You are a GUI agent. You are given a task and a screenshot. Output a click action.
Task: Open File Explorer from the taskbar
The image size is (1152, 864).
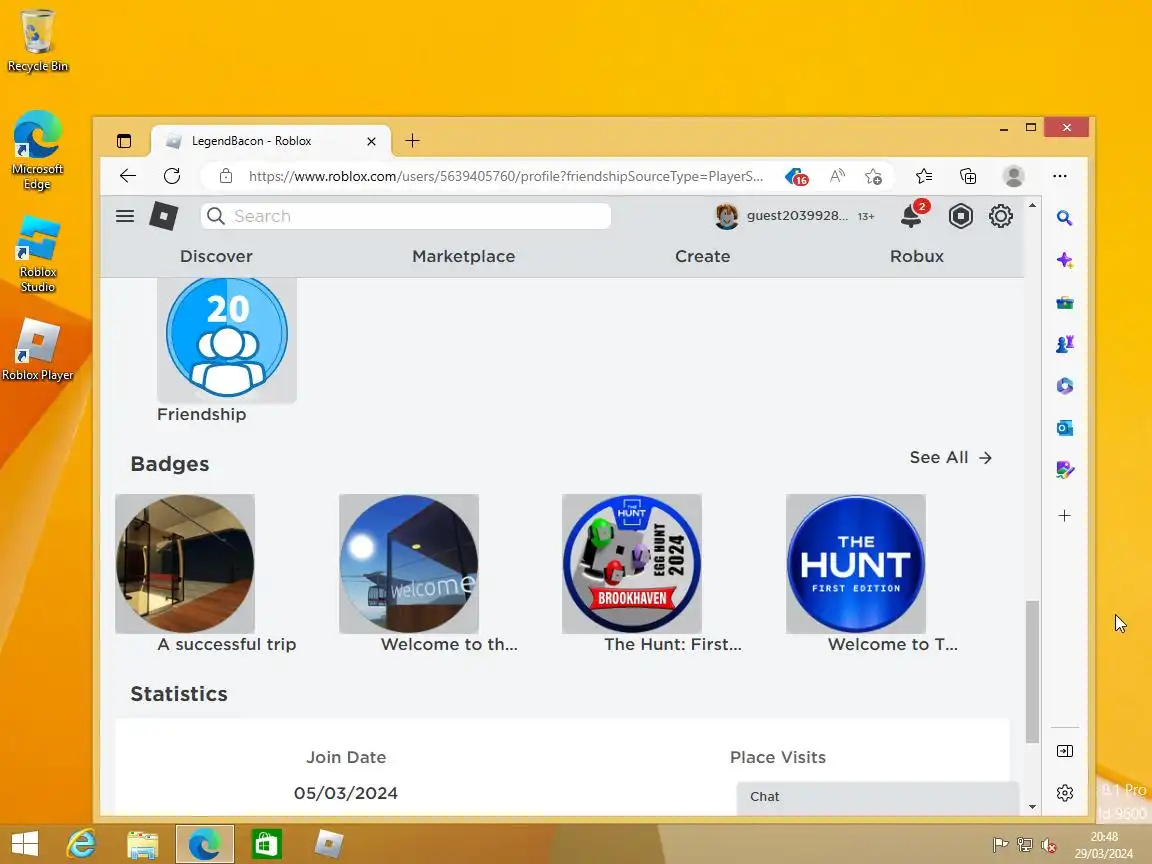coord(143,844)
